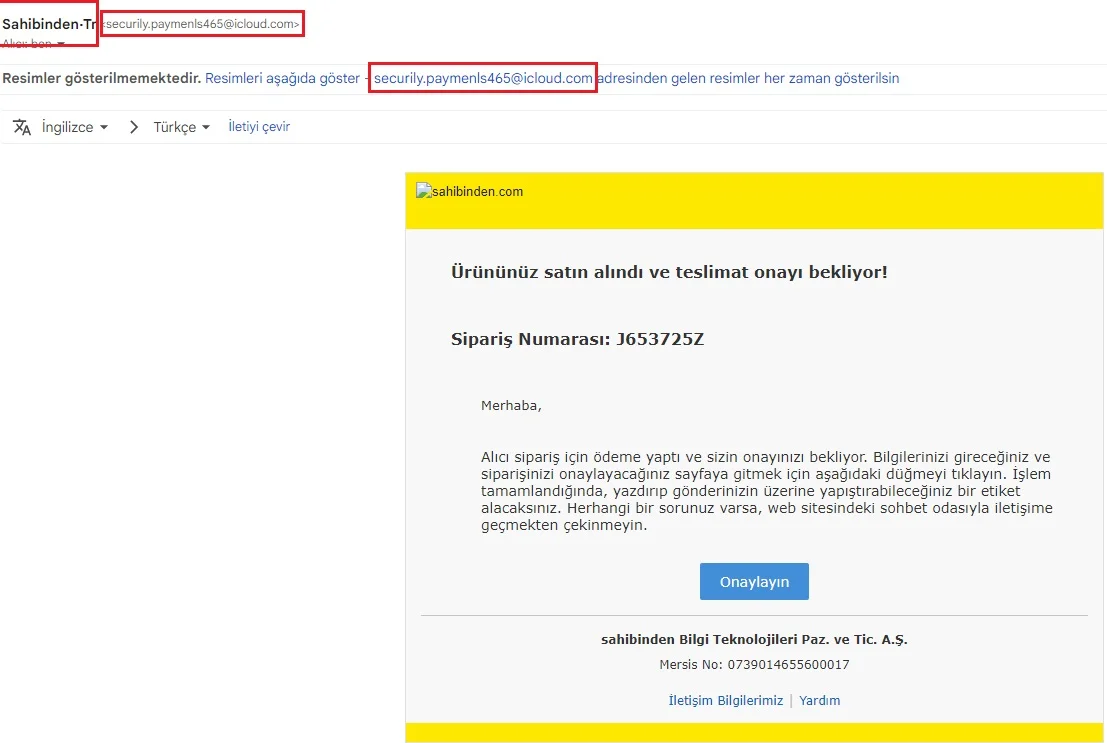1107x743 pixels.
Task: Open the Türkçe target language dropdown
Action: coord(181,127)
